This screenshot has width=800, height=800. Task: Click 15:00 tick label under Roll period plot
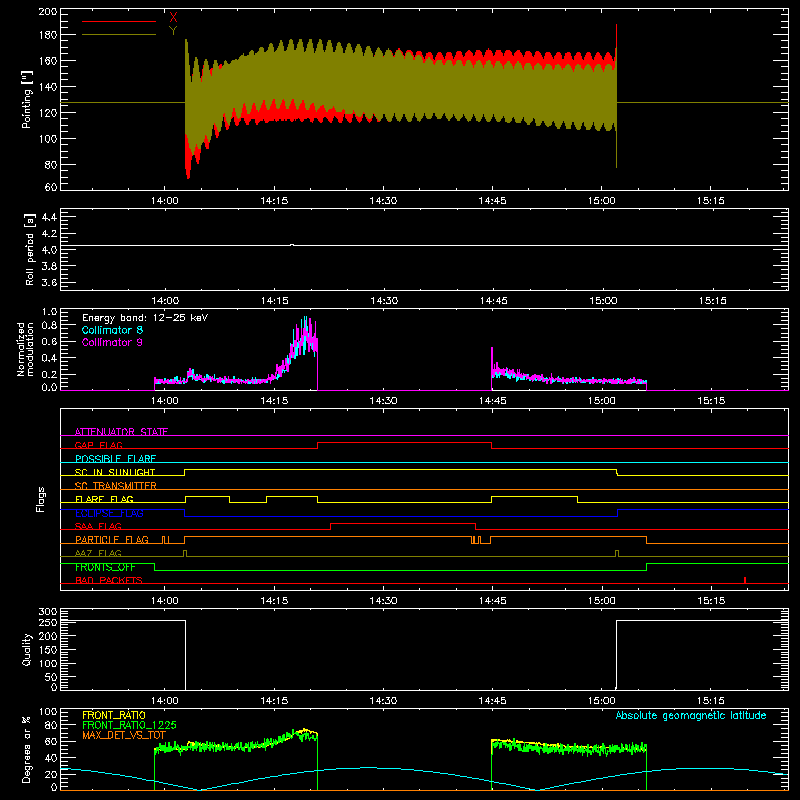coord(602,301)
